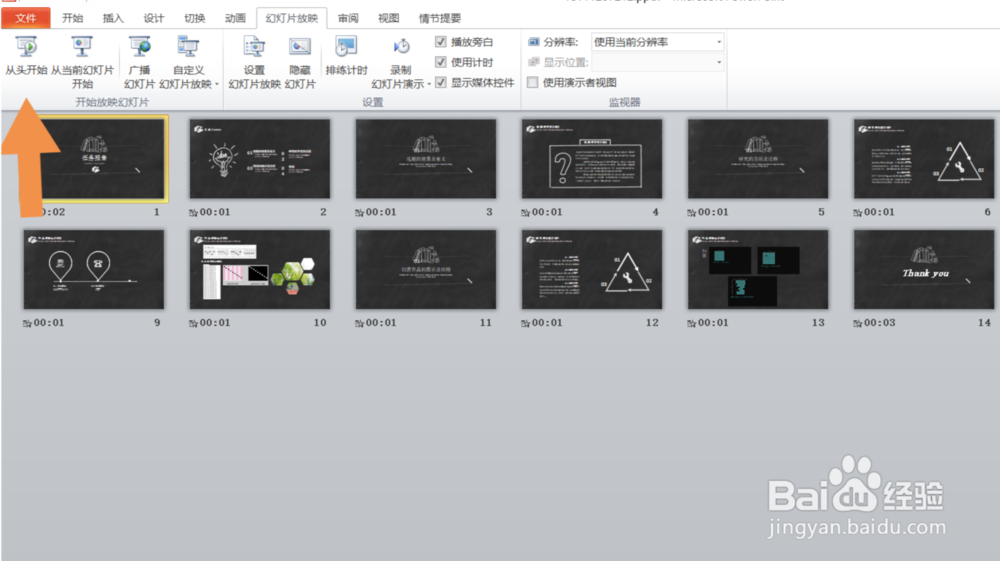Click transition star icon under slide 10
This screenshot has height=561, width=1000.
pos(193,324)
